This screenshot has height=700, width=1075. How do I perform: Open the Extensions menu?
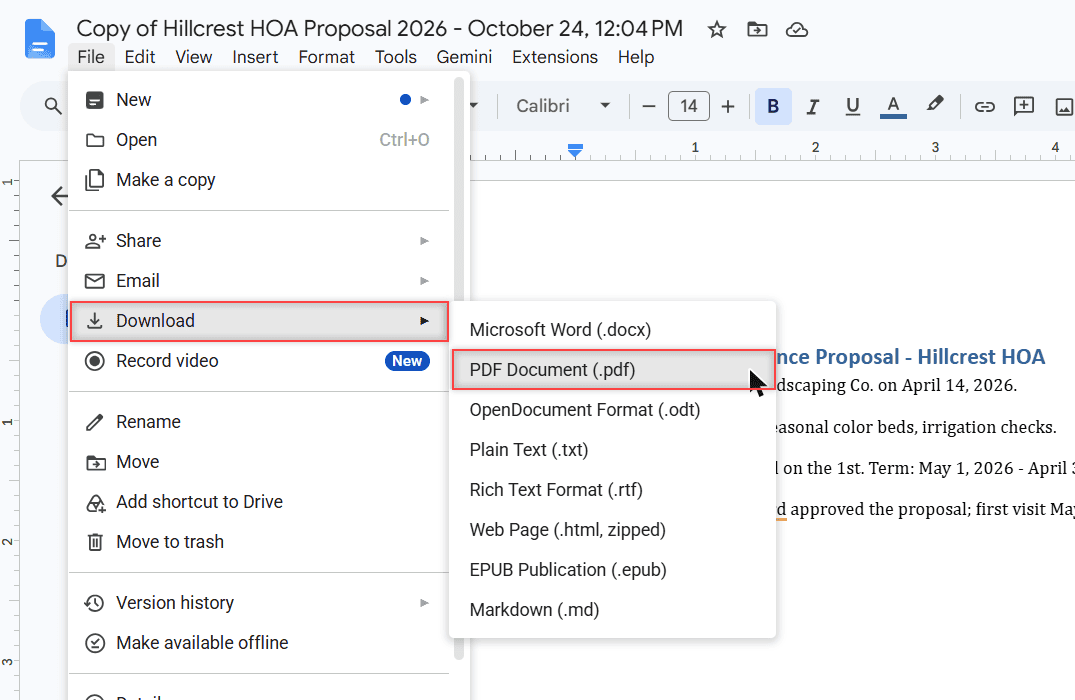click(x=555, y=57)
